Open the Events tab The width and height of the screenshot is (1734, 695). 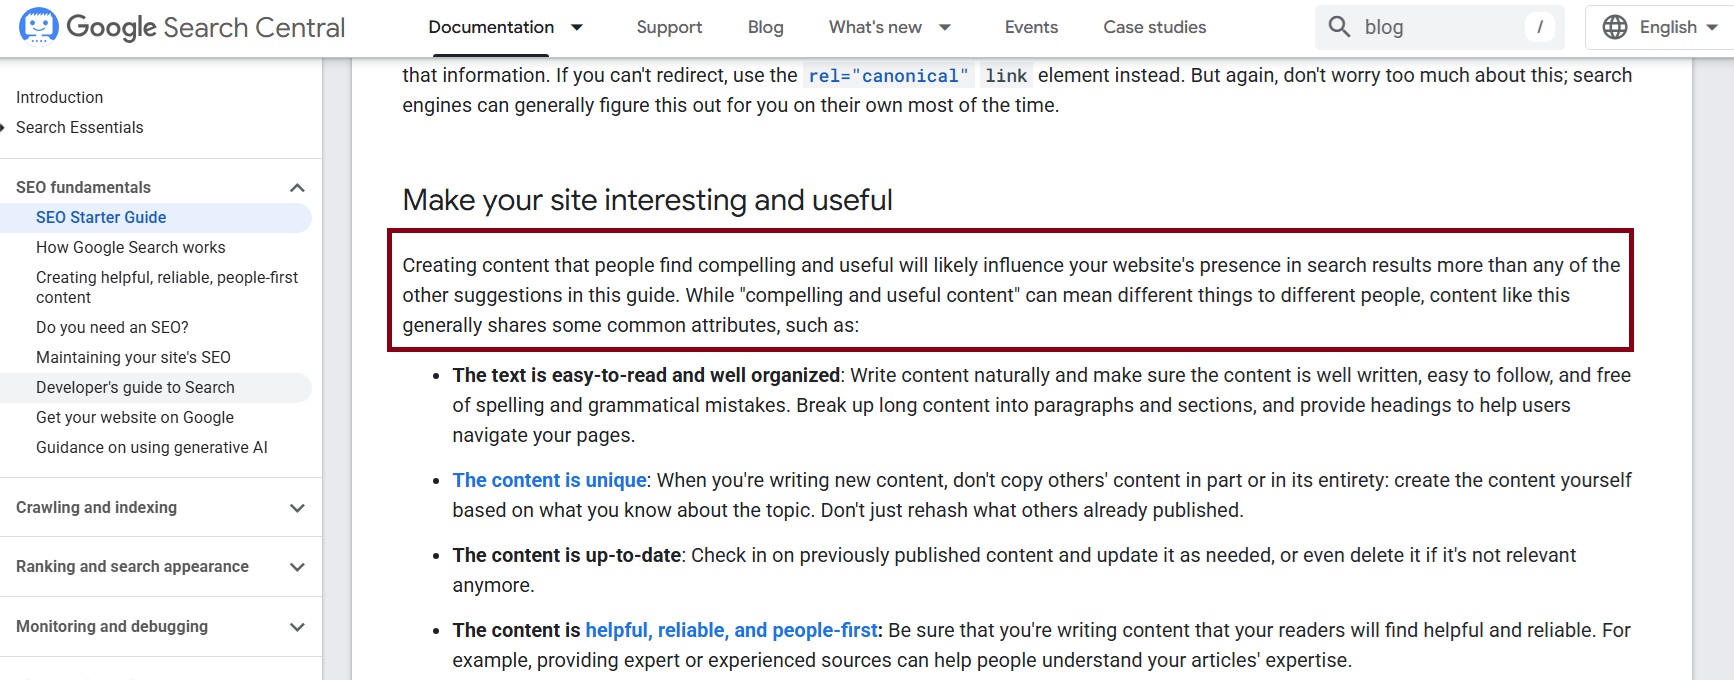pos(1031,27)
